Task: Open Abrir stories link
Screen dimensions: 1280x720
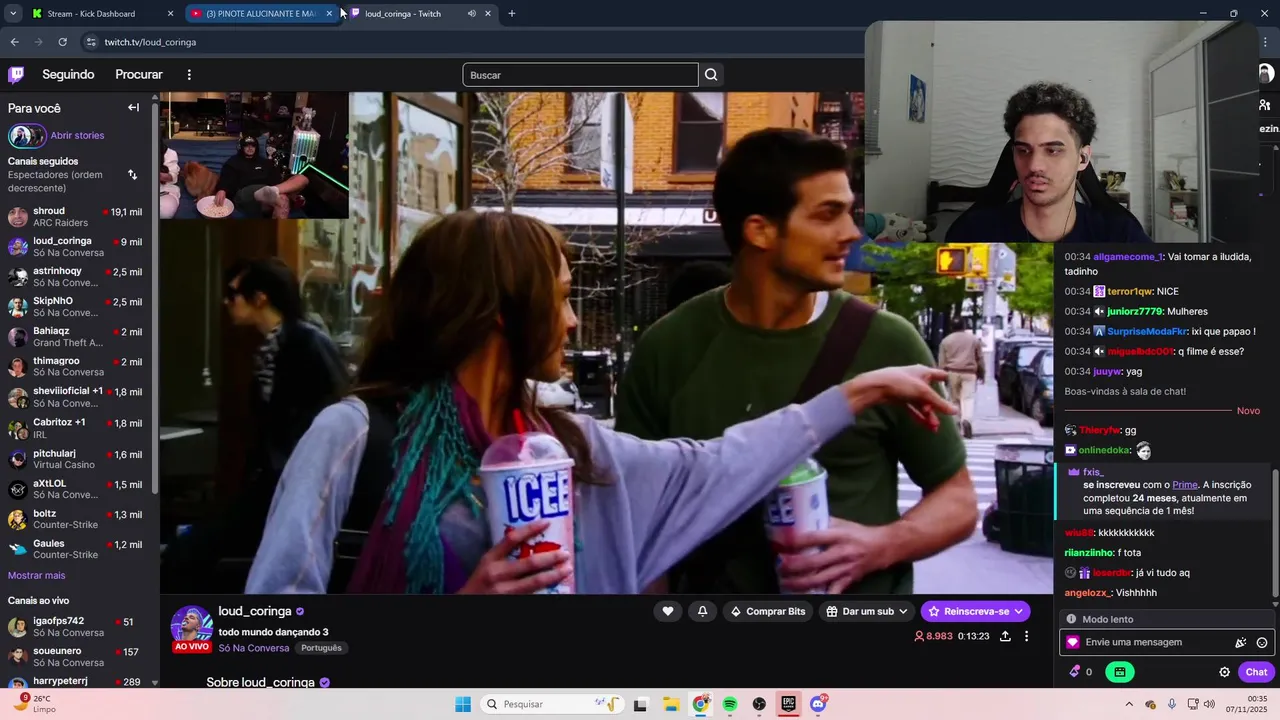Action: coord(77,135)
